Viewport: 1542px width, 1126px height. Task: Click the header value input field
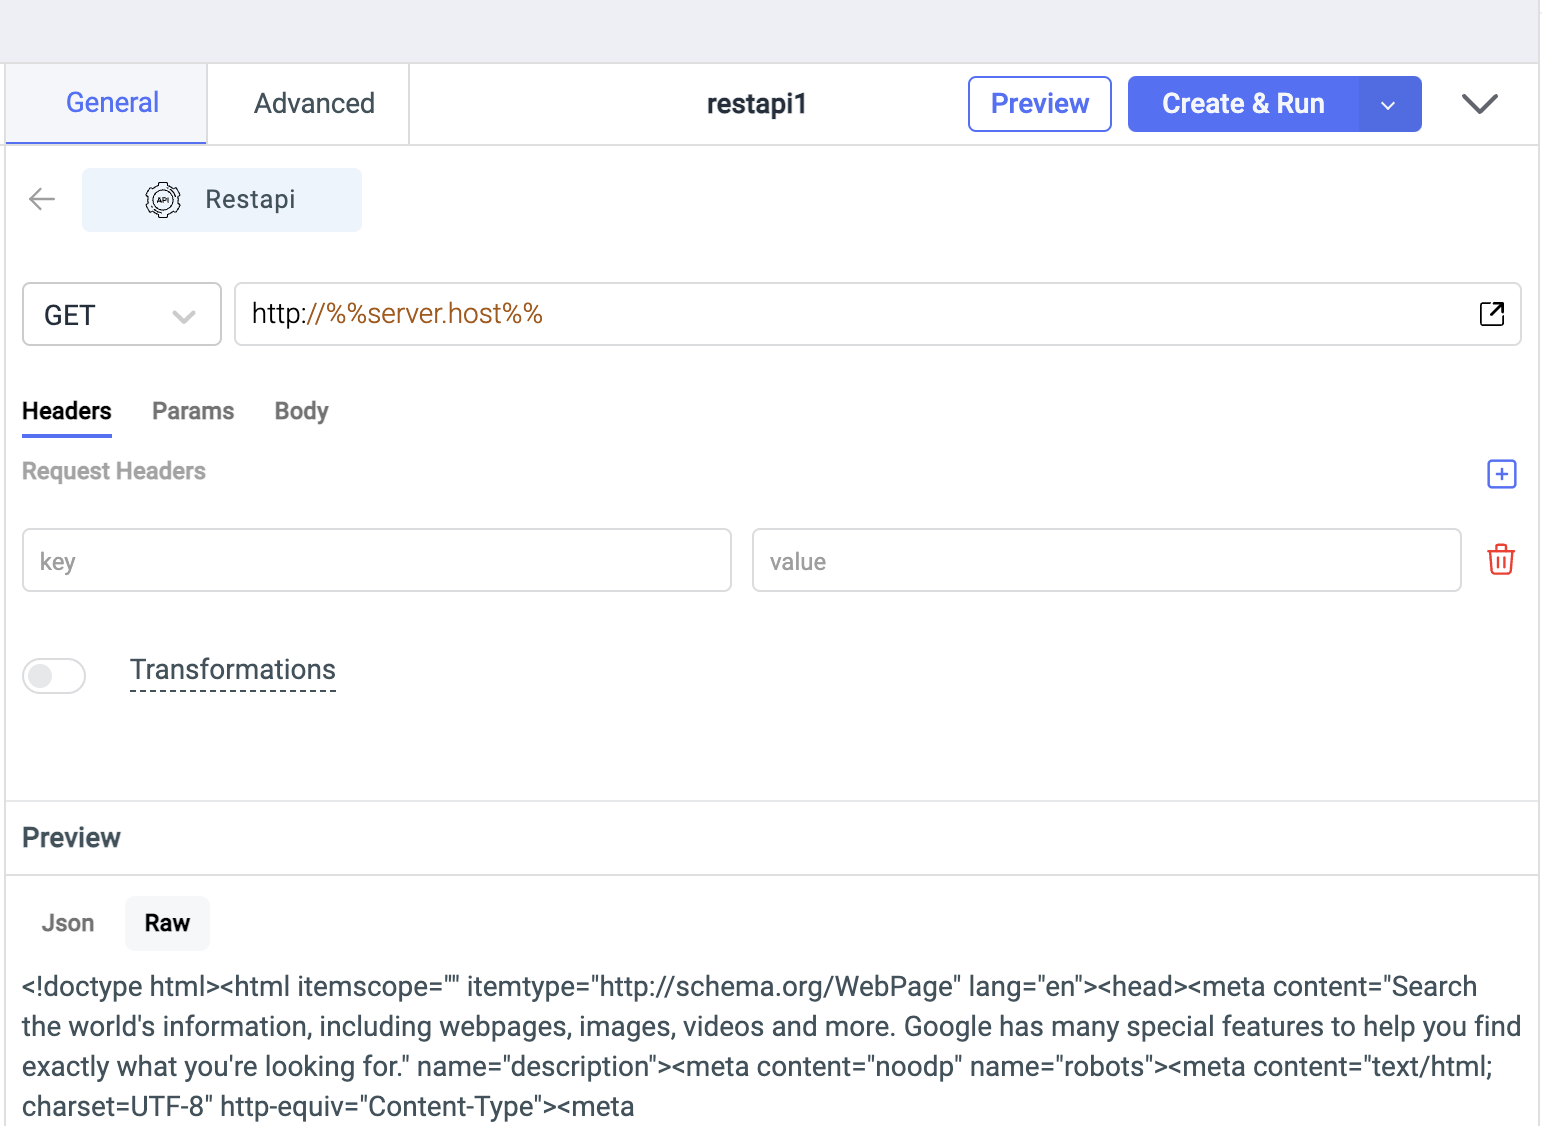pos(1106,561)
